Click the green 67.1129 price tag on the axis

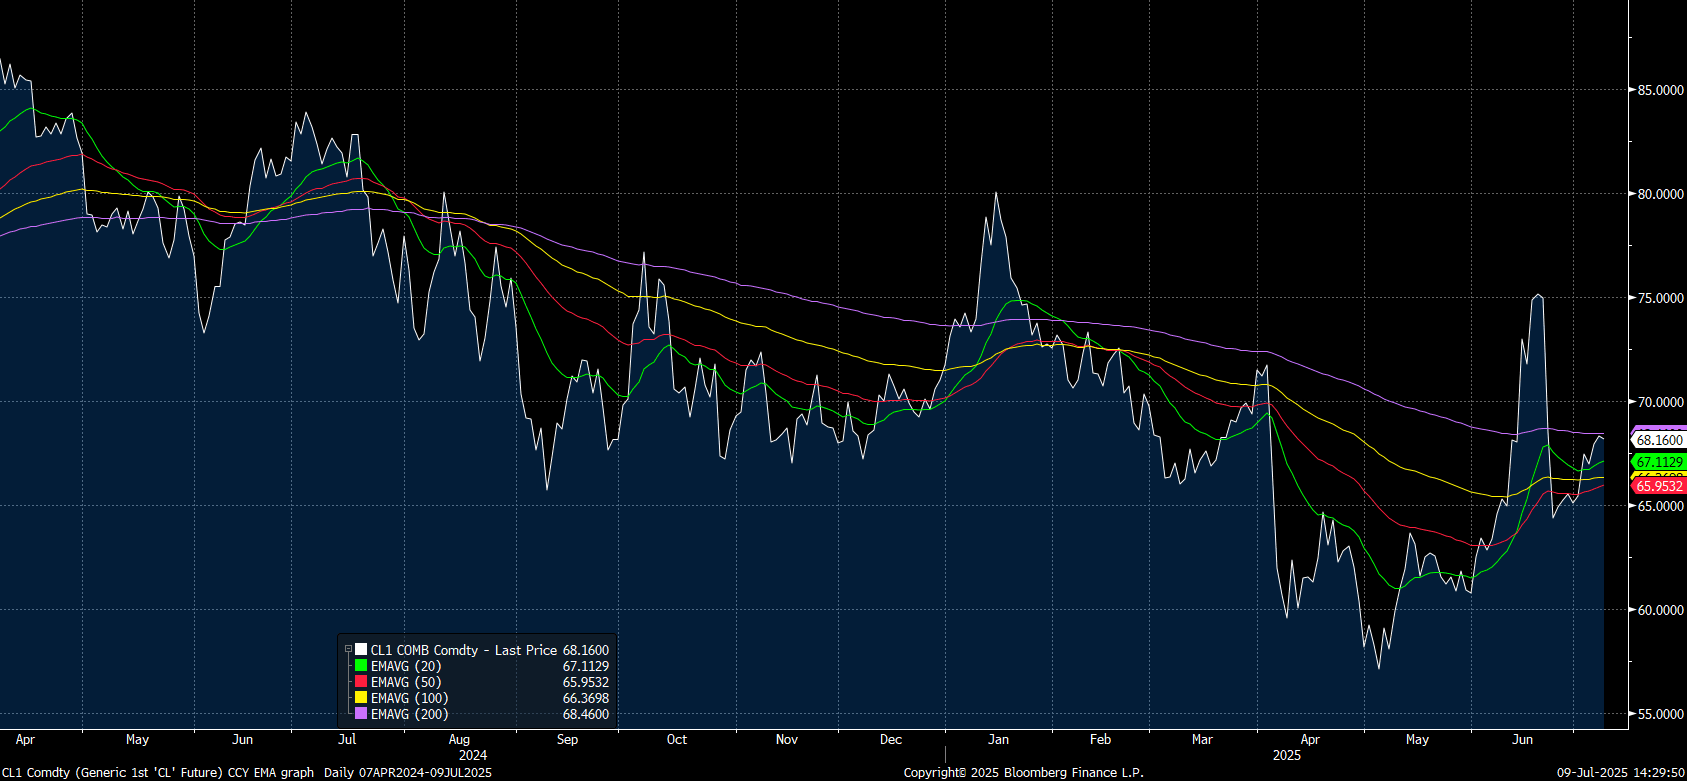pyautogui.click(x=1659, y=462)
